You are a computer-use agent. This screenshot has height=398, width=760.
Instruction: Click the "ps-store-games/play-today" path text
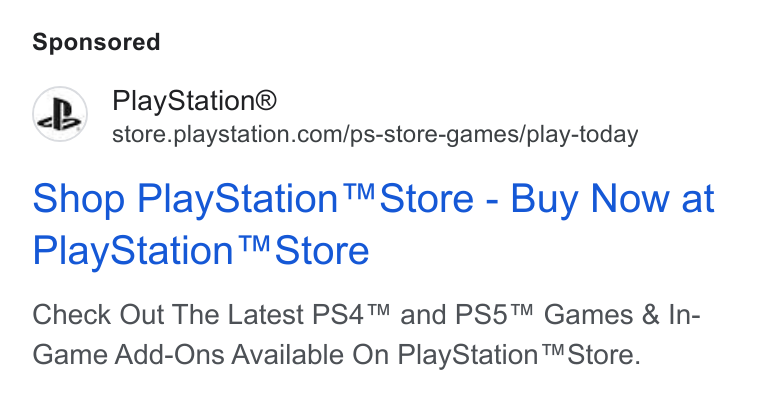(x=494, y=134)
